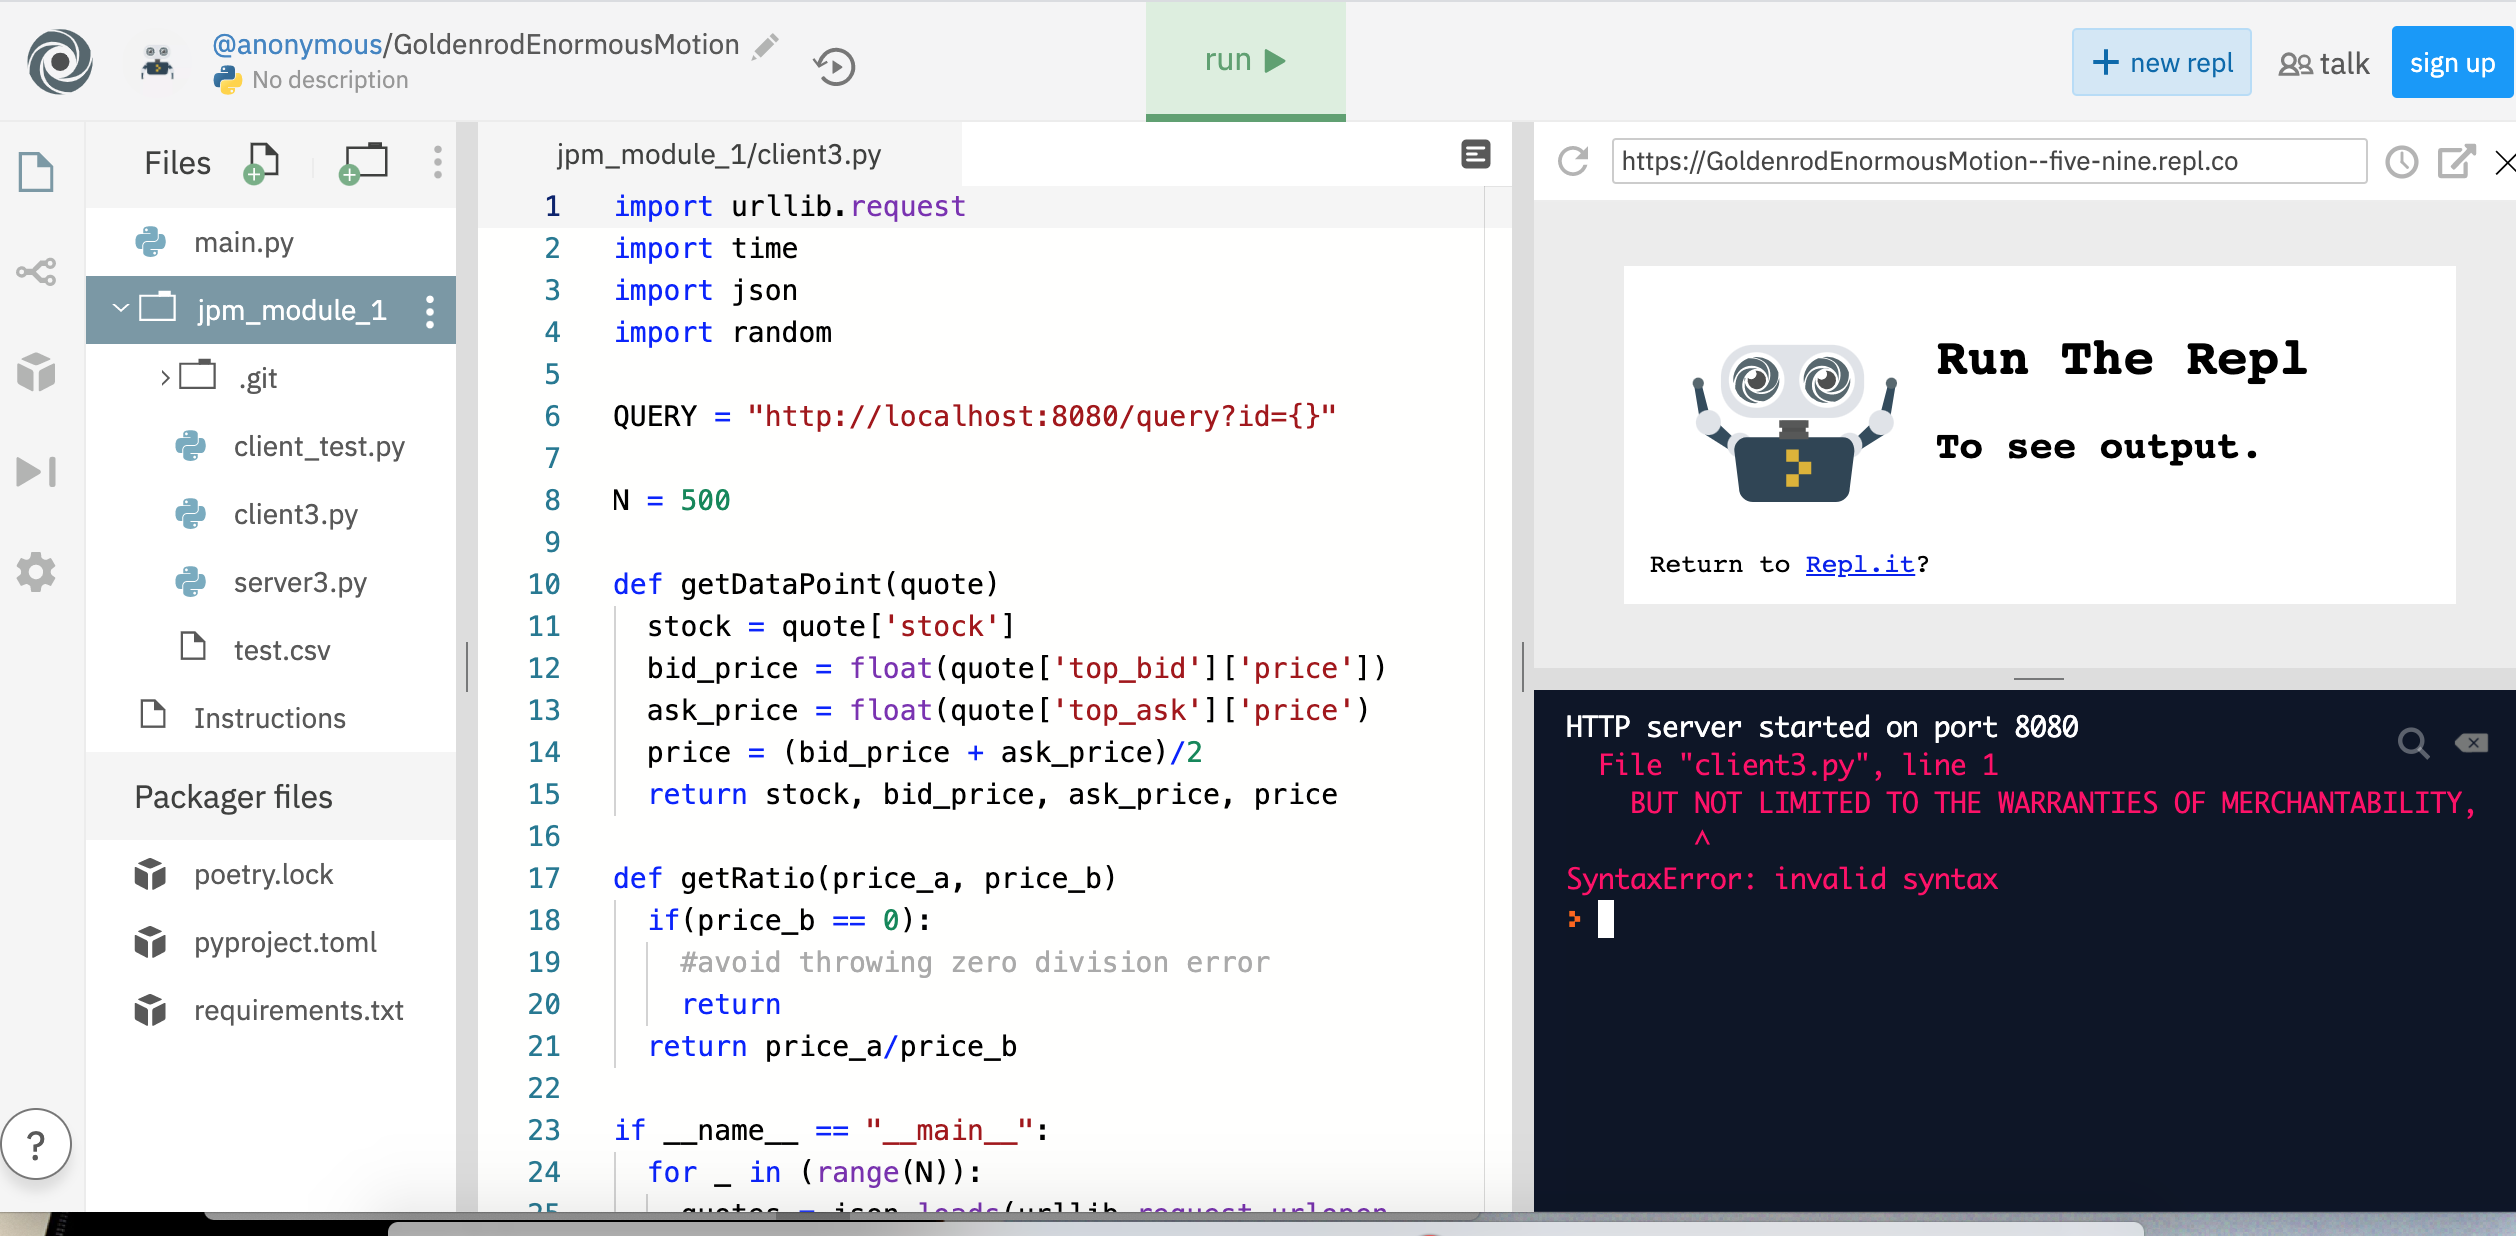Image resolution: width=2516 pixels, height=1236 pixels.
Task: Expand the .git folder
Action: 165,378
